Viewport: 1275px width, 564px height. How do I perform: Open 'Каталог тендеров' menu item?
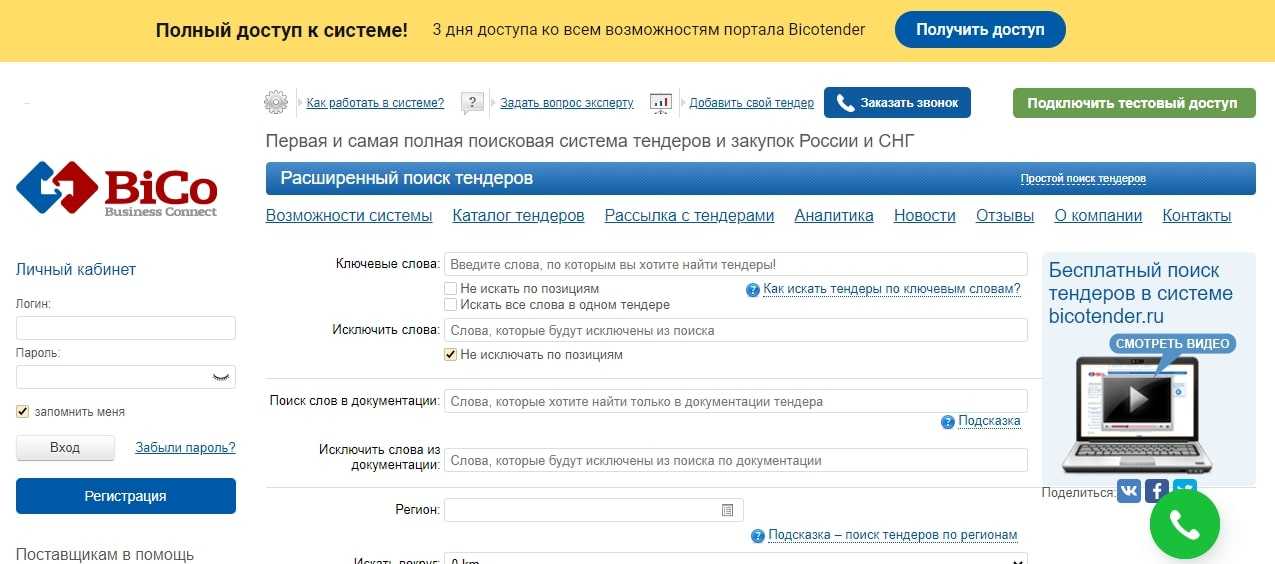[518, 216]
